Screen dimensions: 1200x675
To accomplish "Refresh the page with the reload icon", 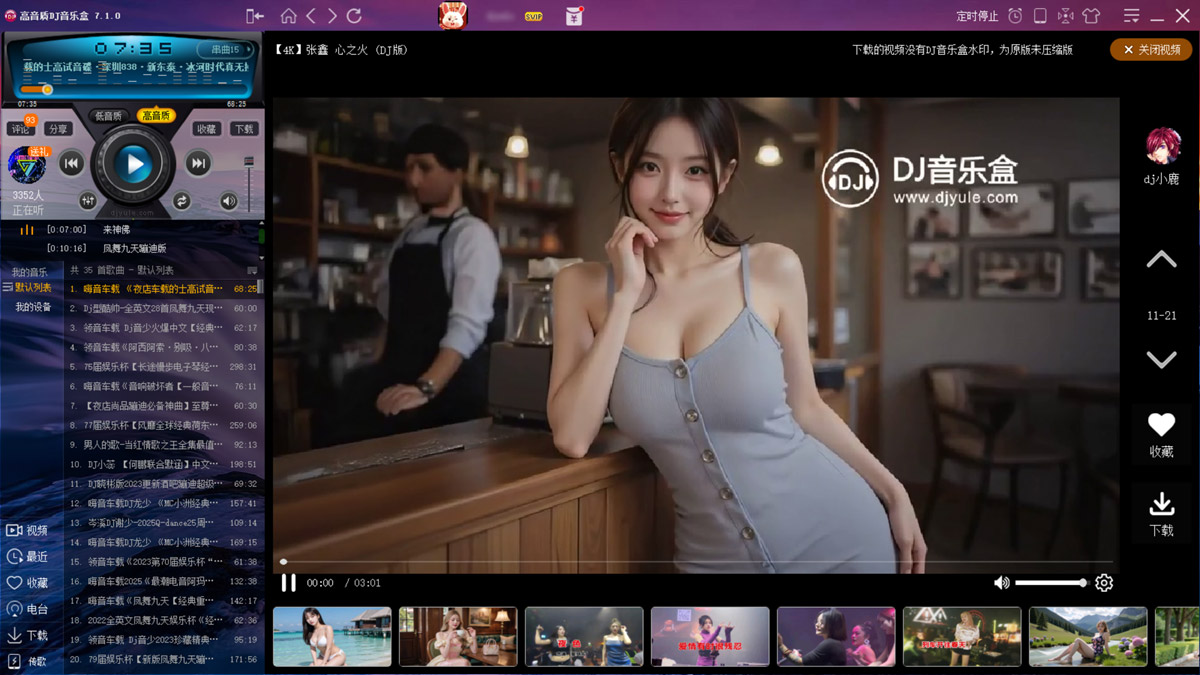I will pyautogui.click(x=354, y=16).
